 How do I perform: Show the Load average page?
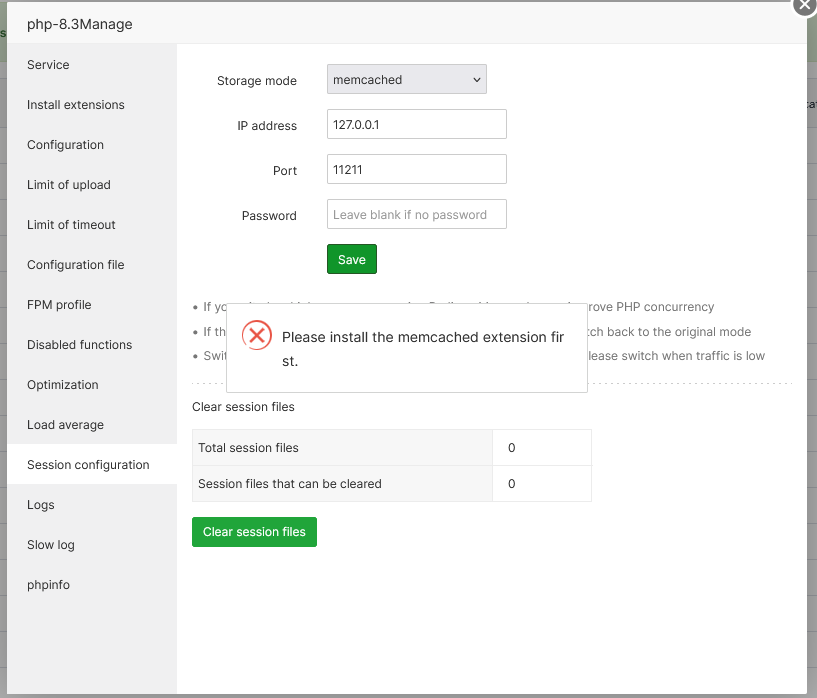[x=65, y=425]
